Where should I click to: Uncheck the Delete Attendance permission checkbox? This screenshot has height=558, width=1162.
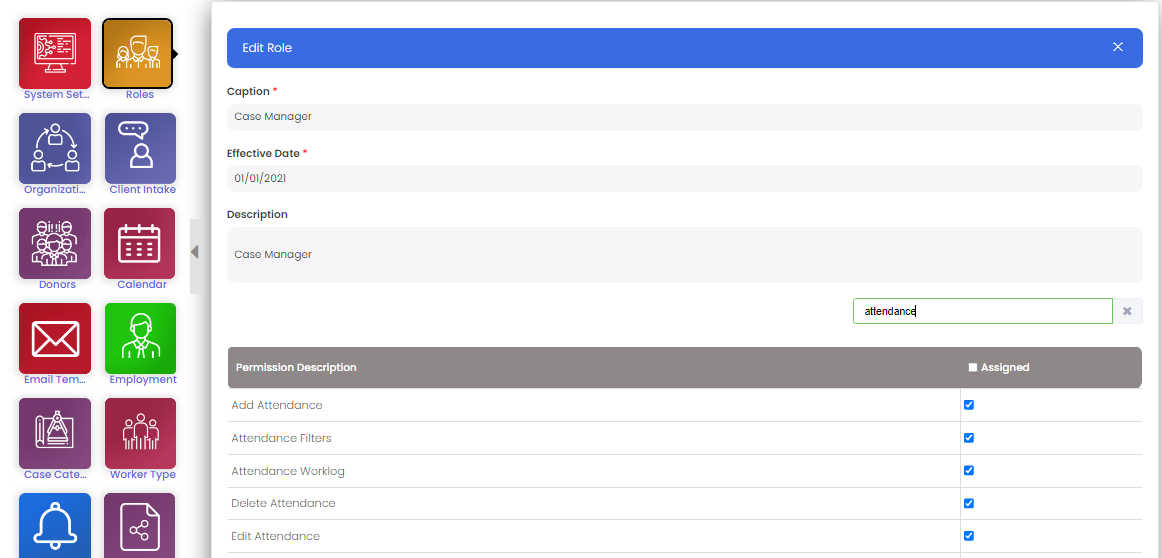point(968,503)
